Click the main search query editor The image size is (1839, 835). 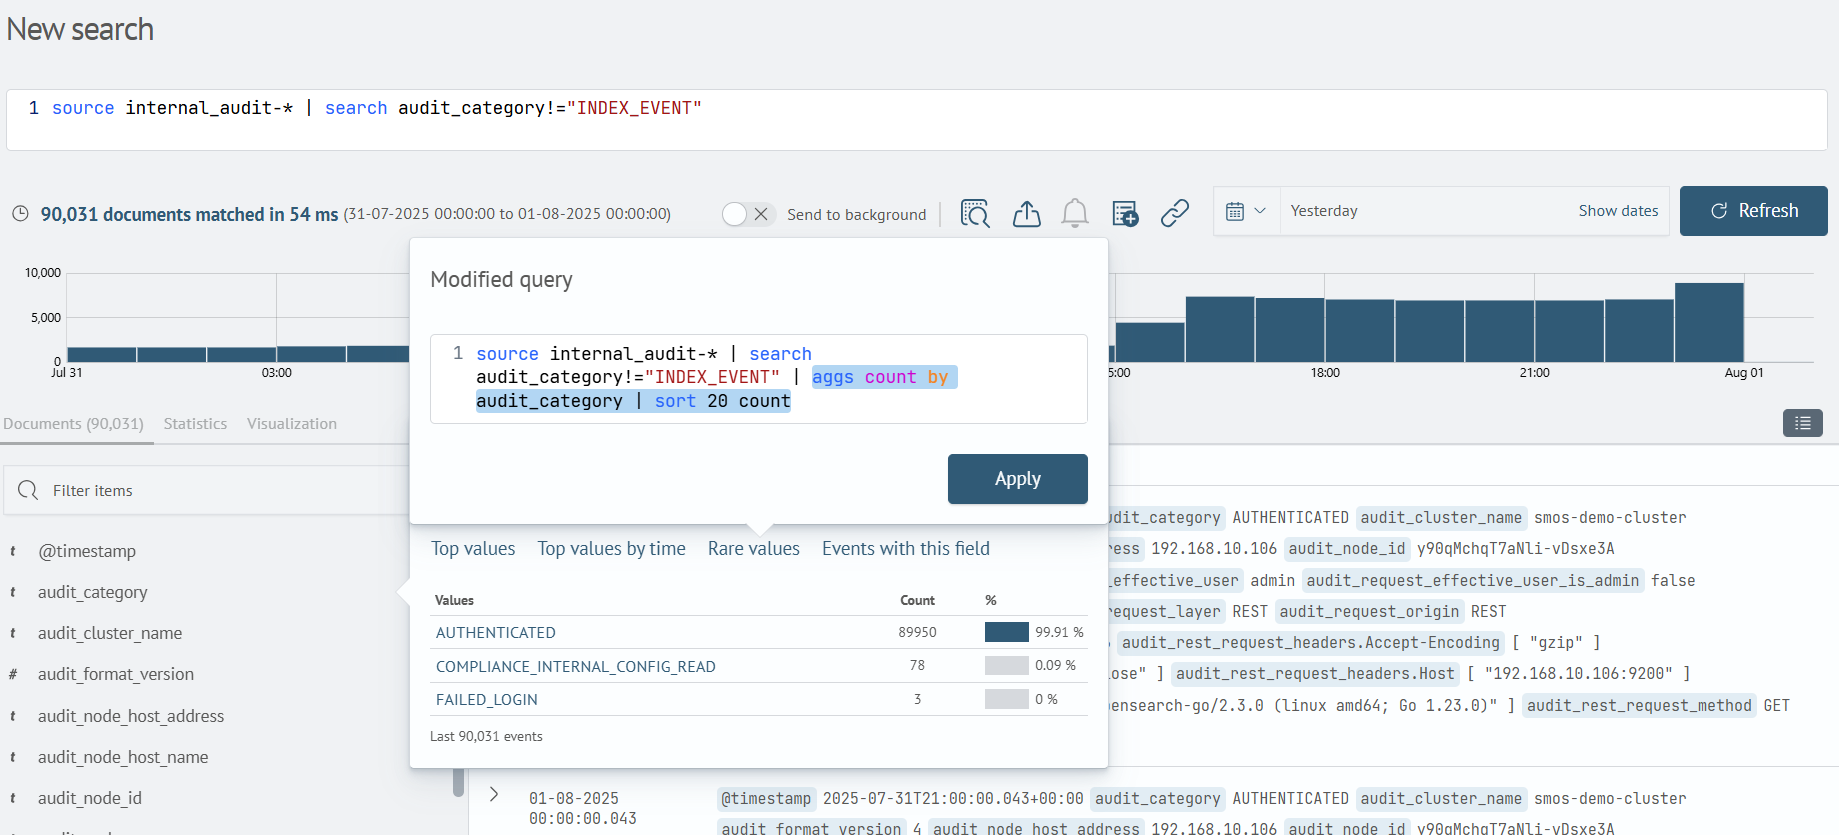coord(916,120)
